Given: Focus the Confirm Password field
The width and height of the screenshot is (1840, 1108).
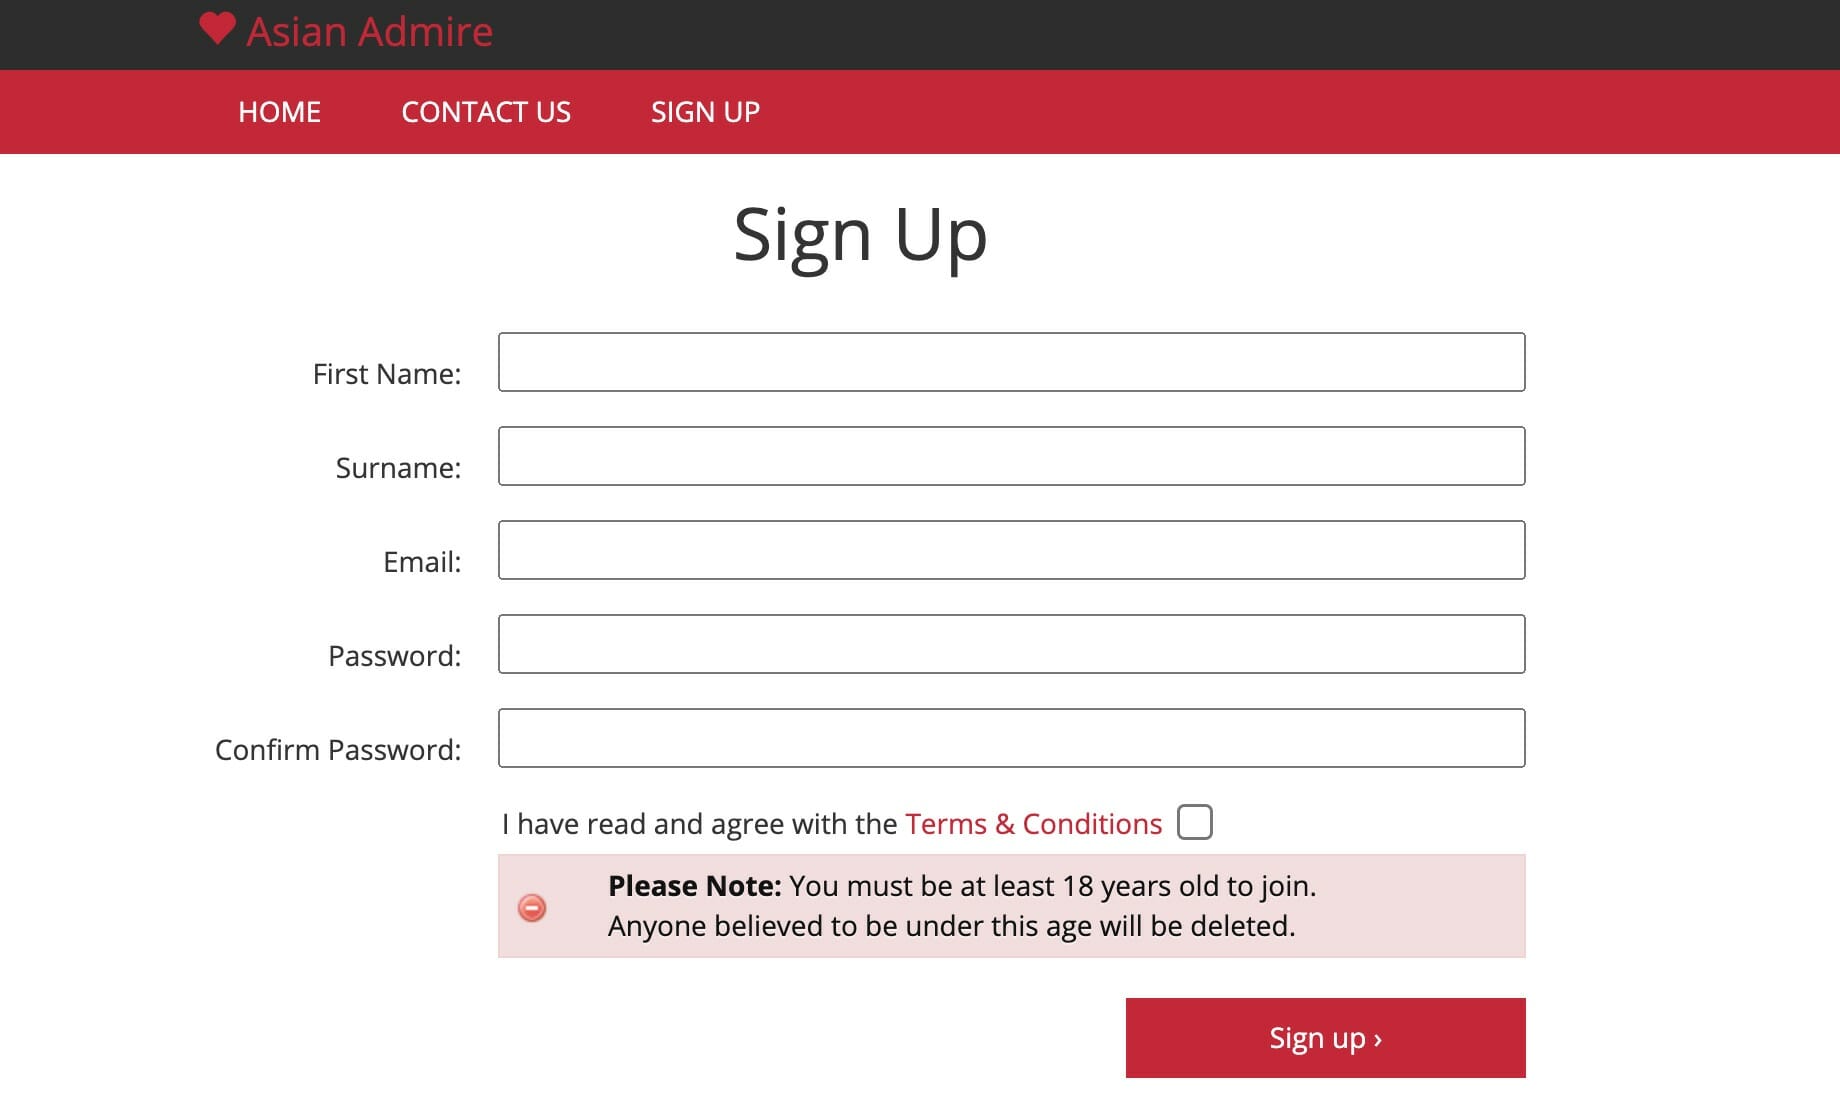Looking at the screenshot, I should [1011, 738].
